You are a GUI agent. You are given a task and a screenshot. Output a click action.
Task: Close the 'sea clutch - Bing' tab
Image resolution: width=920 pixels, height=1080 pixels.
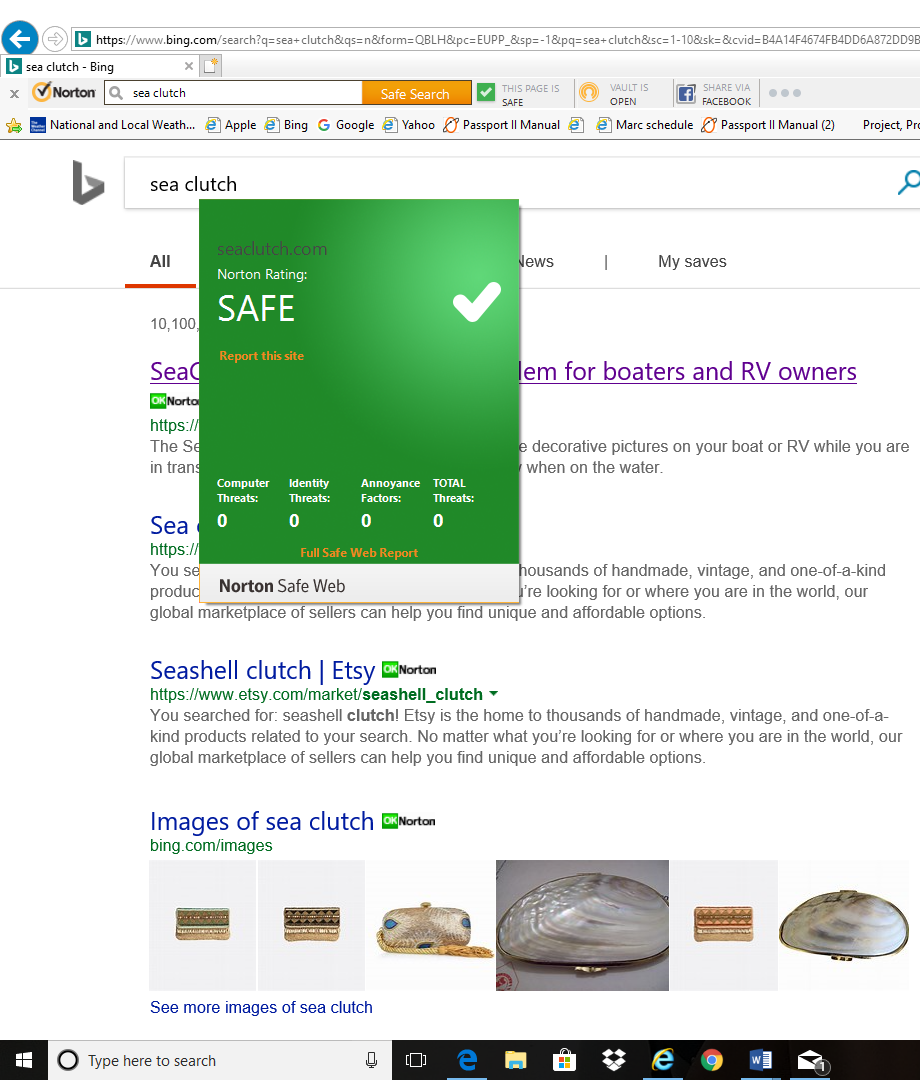click(188, 66)
